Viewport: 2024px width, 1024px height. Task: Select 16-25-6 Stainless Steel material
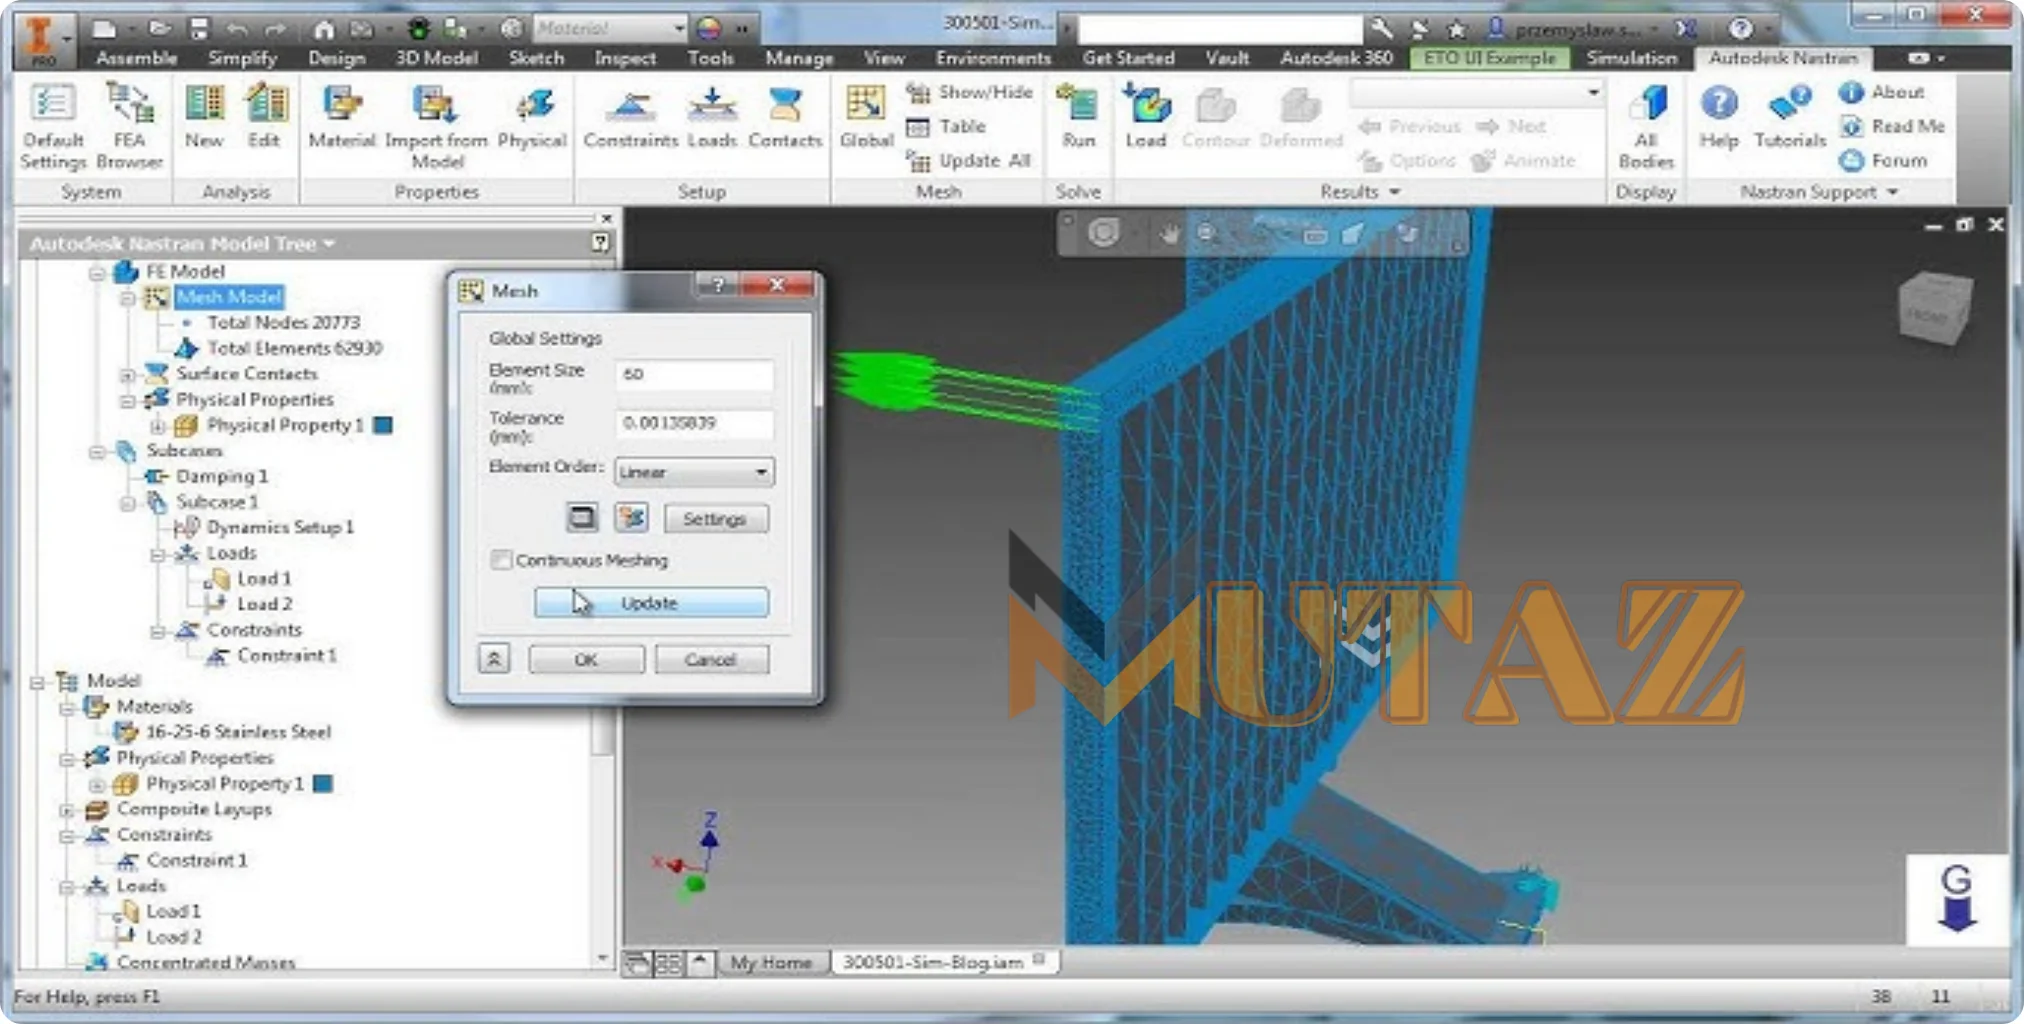click(238, 732)
